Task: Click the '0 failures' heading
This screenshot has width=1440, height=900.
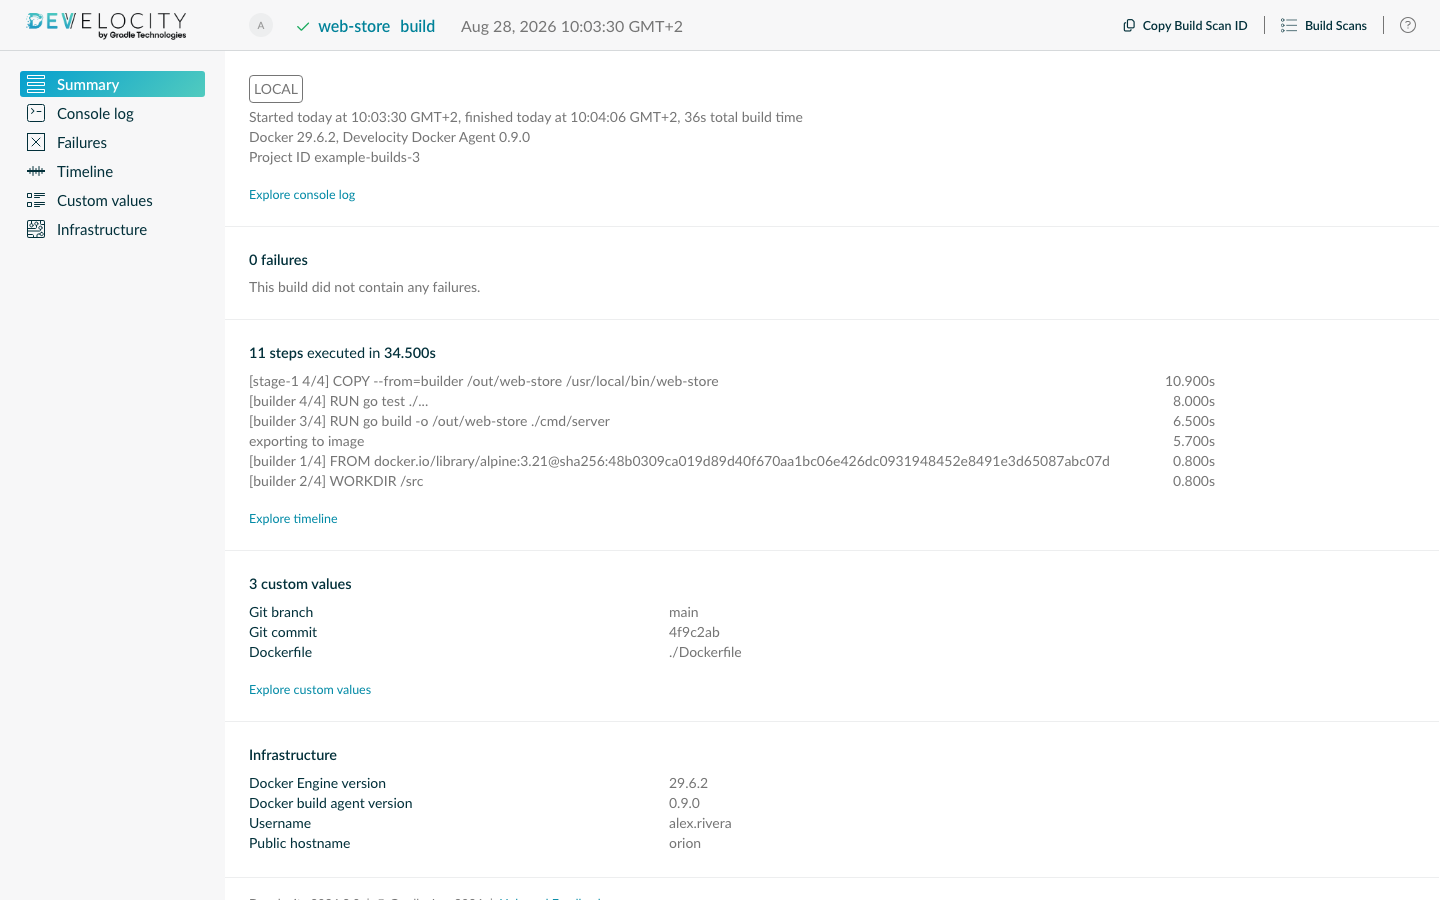Action: click(278, 260)
